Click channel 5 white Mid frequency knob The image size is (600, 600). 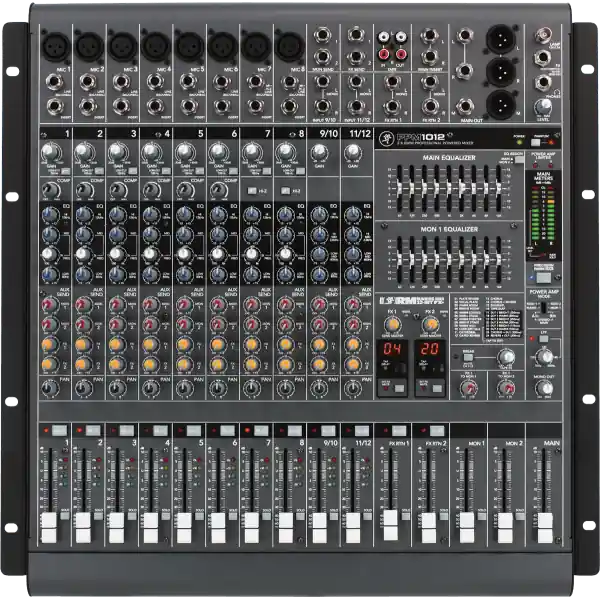[184, 254]
